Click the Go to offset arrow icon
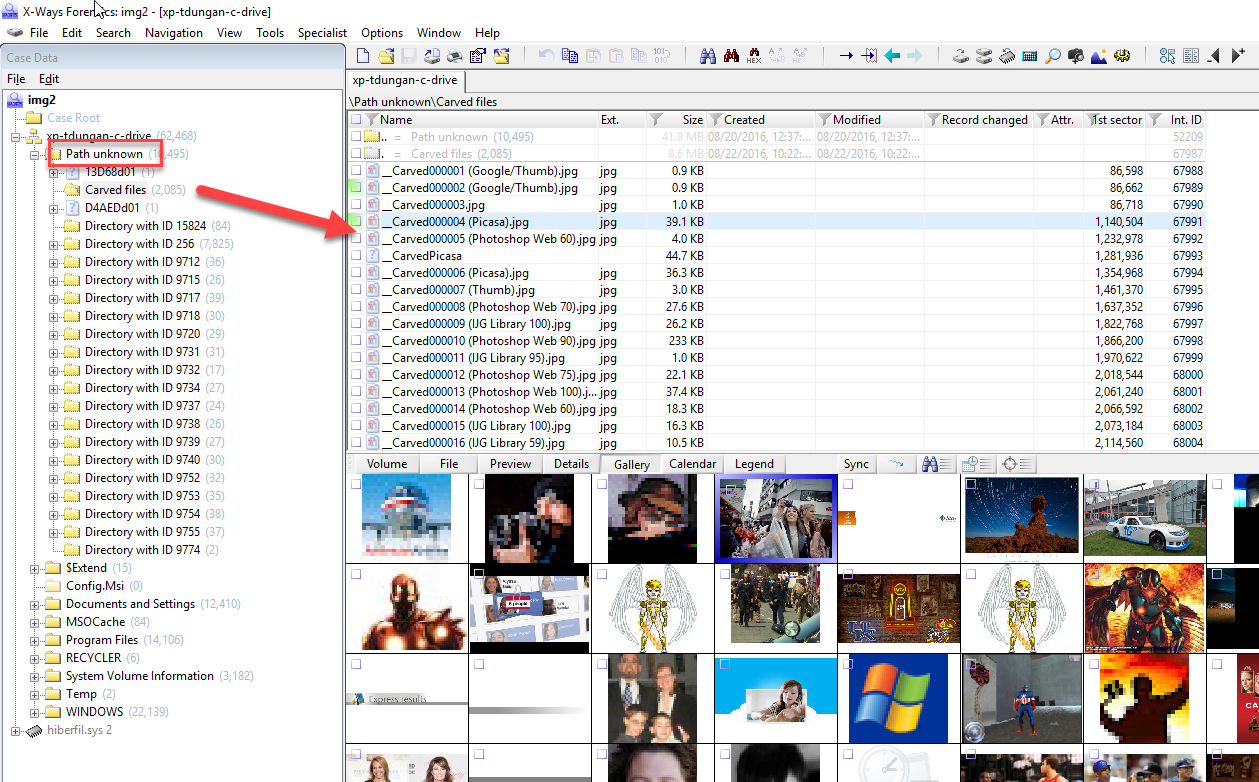This screenshot has height=782, width=1259. tap(846, 56)
